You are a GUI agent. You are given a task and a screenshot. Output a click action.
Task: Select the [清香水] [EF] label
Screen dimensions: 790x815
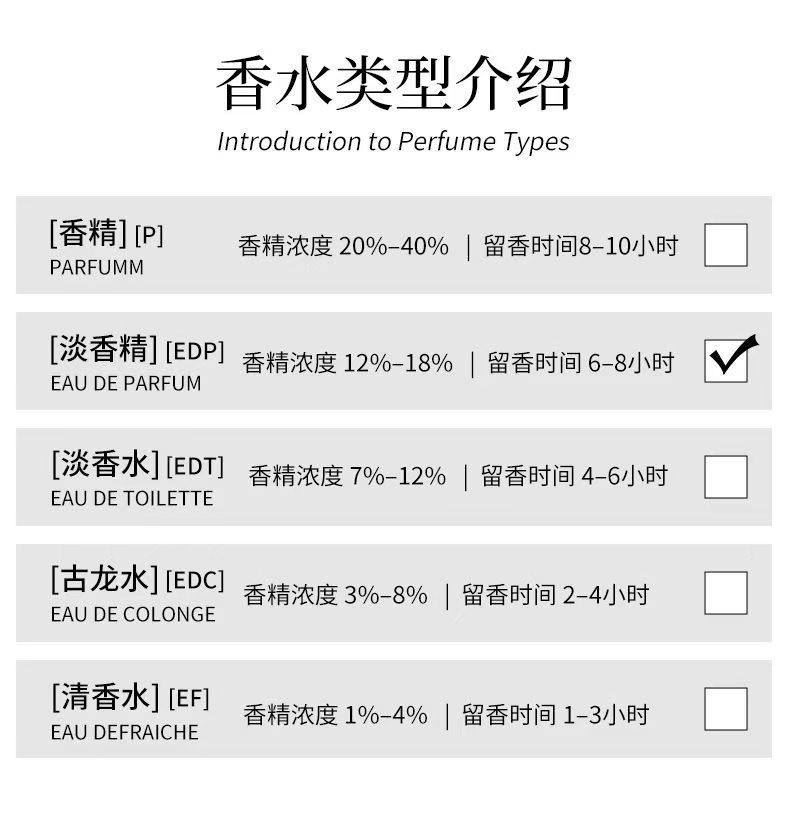pos(130,697)
